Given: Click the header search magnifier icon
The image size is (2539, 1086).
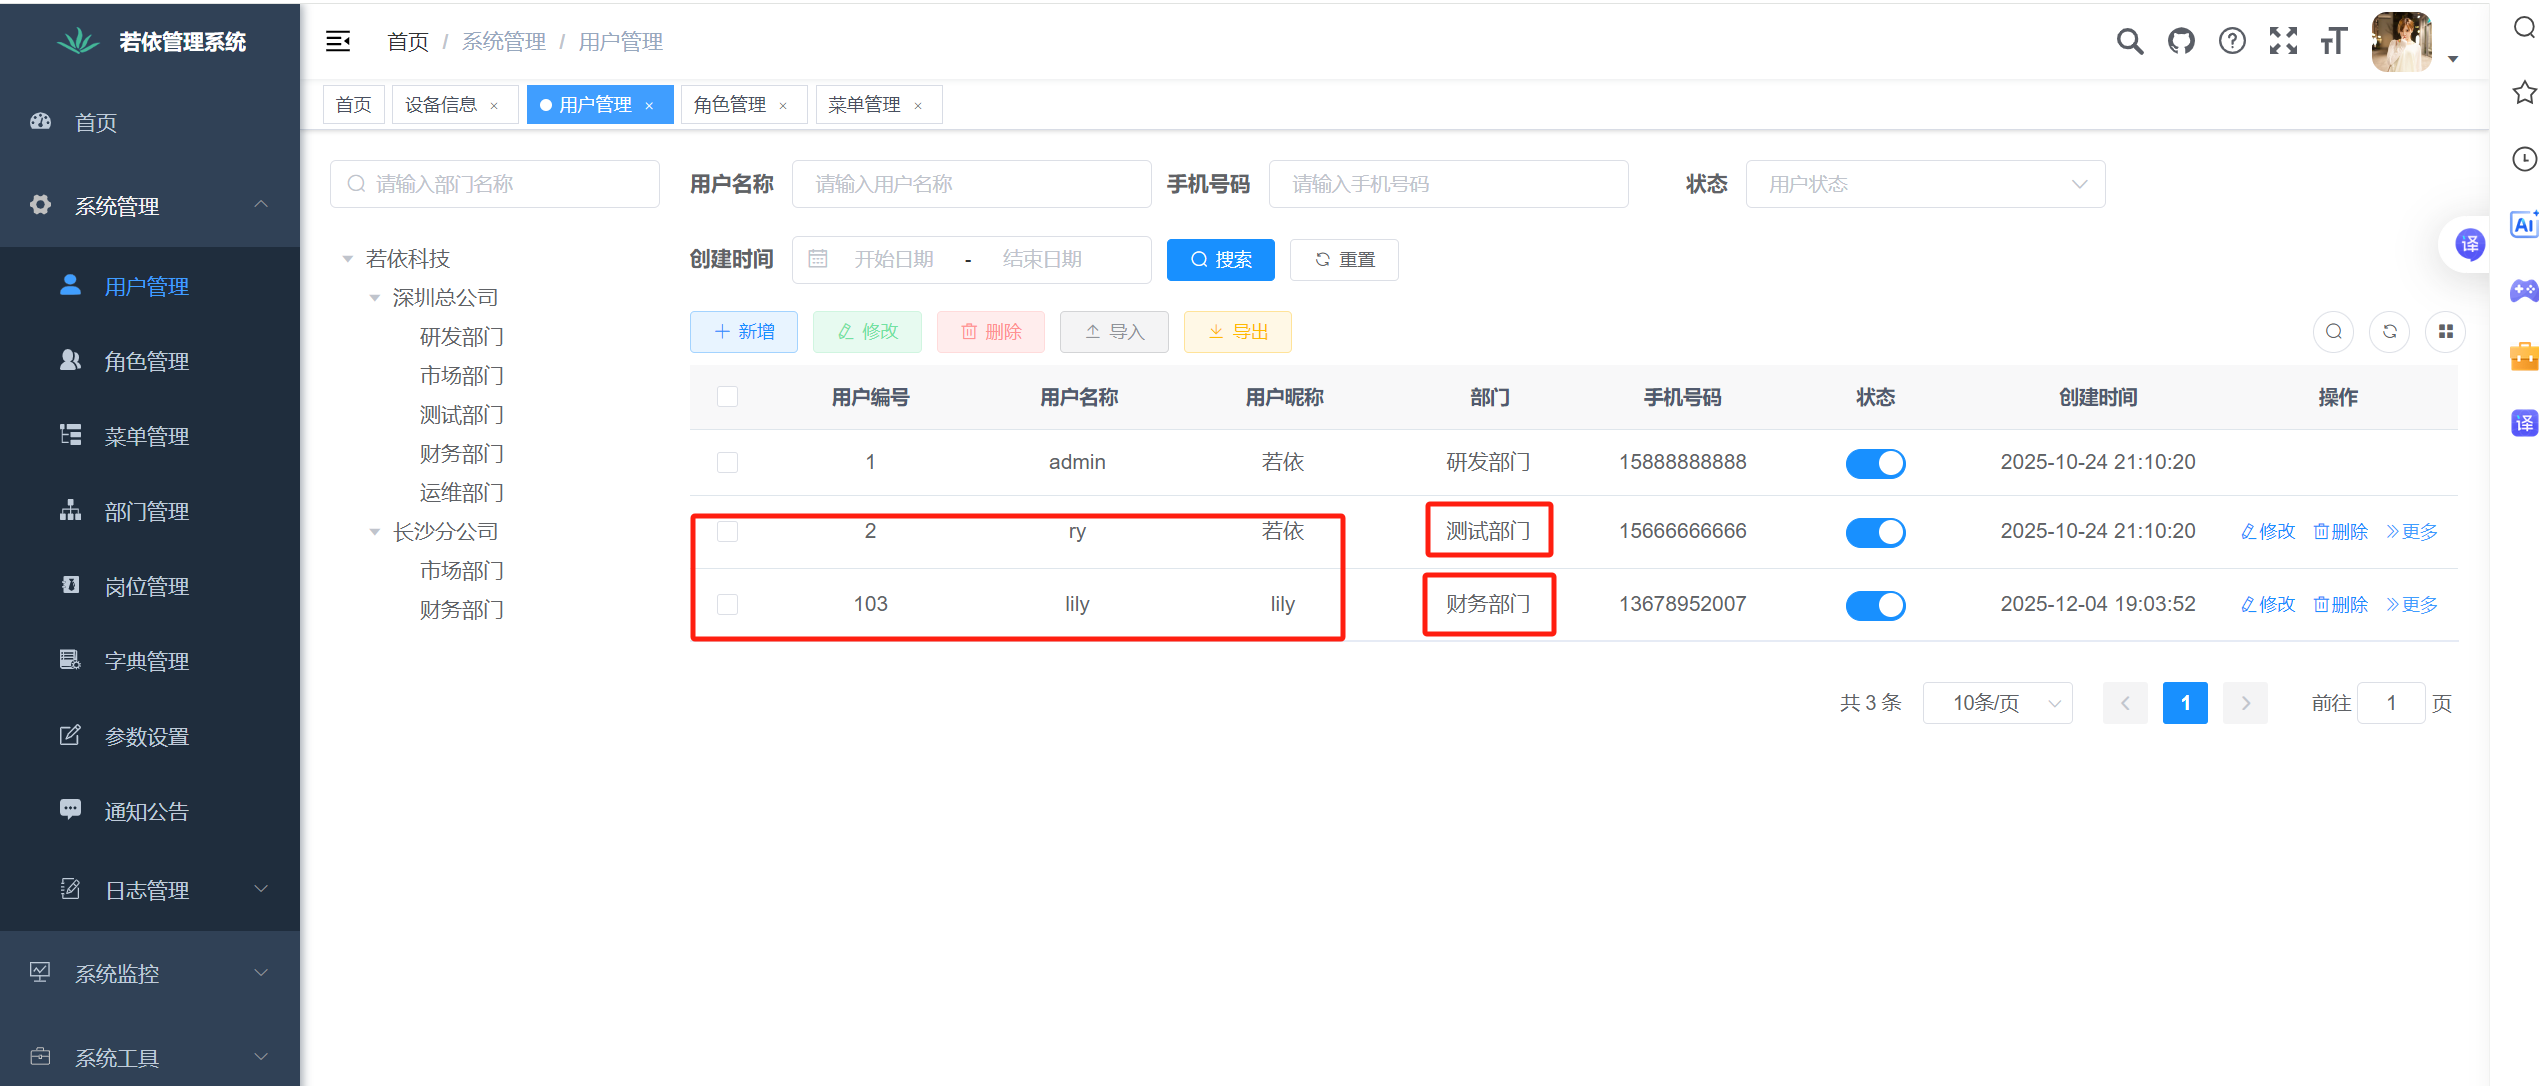Looking at the screenshot, I should 2130,41.
